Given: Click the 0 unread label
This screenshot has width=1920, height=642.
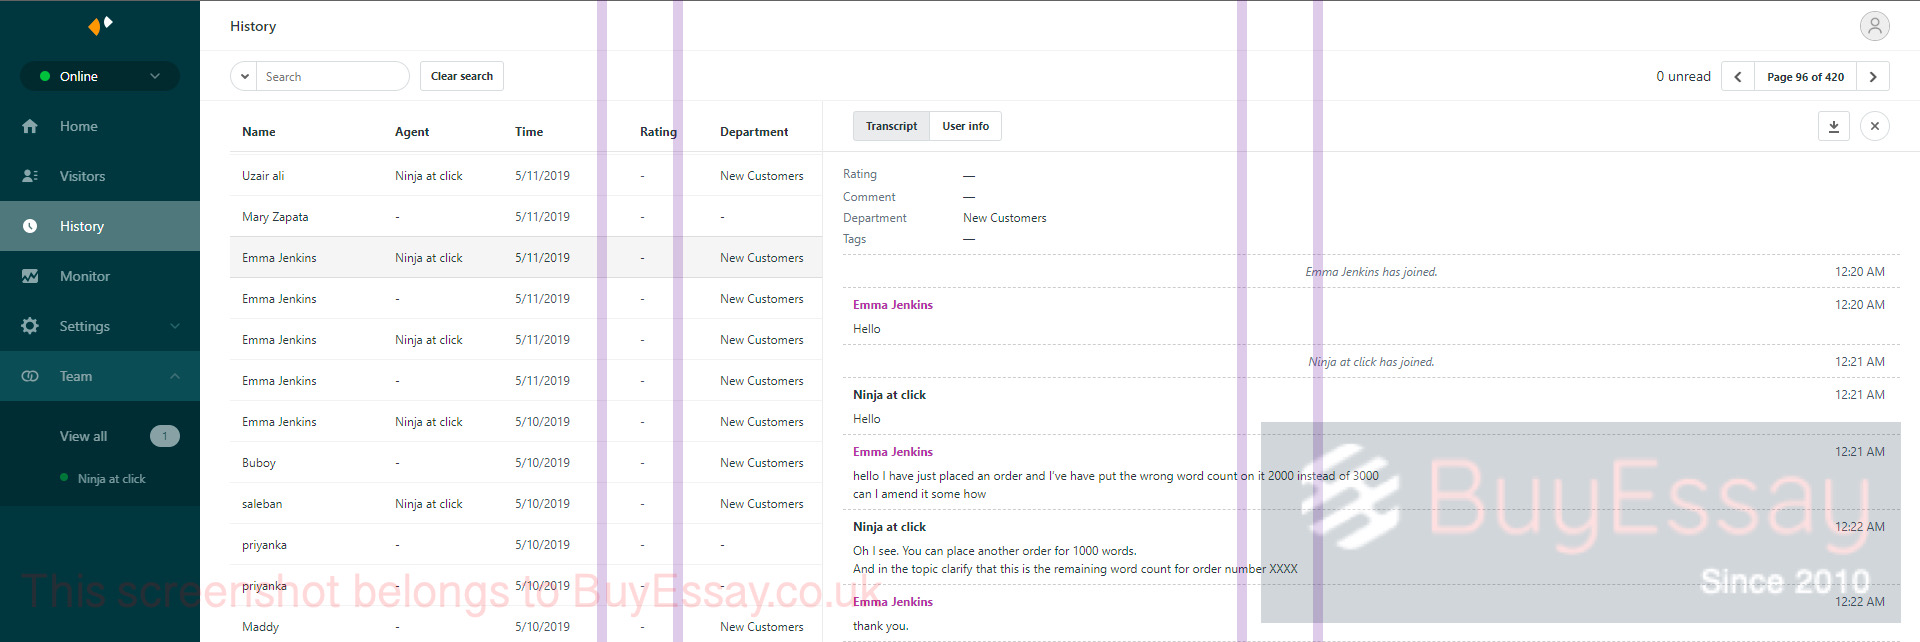Looking at the screenshot, I should click(1683, 76).
